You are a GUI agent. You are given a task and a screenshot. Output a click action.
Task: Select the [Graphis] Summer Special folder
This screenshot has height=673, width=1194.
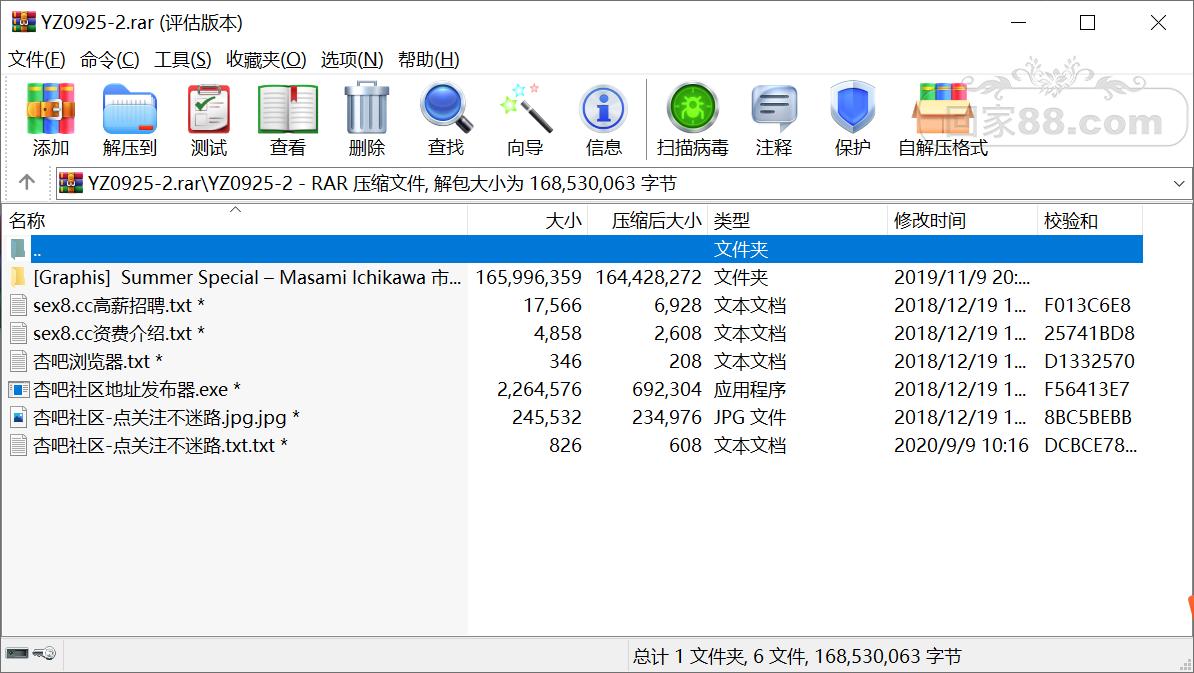tap(247, 278)
